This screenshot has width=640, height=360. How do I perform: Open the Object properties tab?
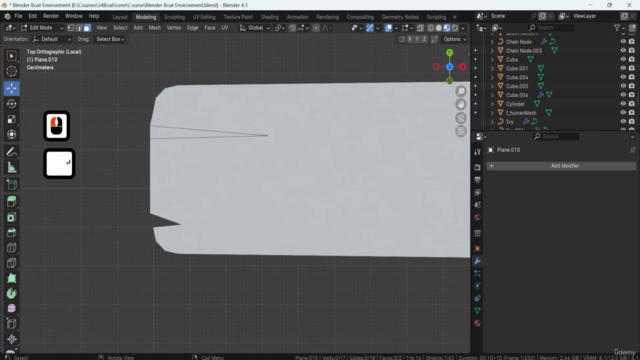point(477,249)
